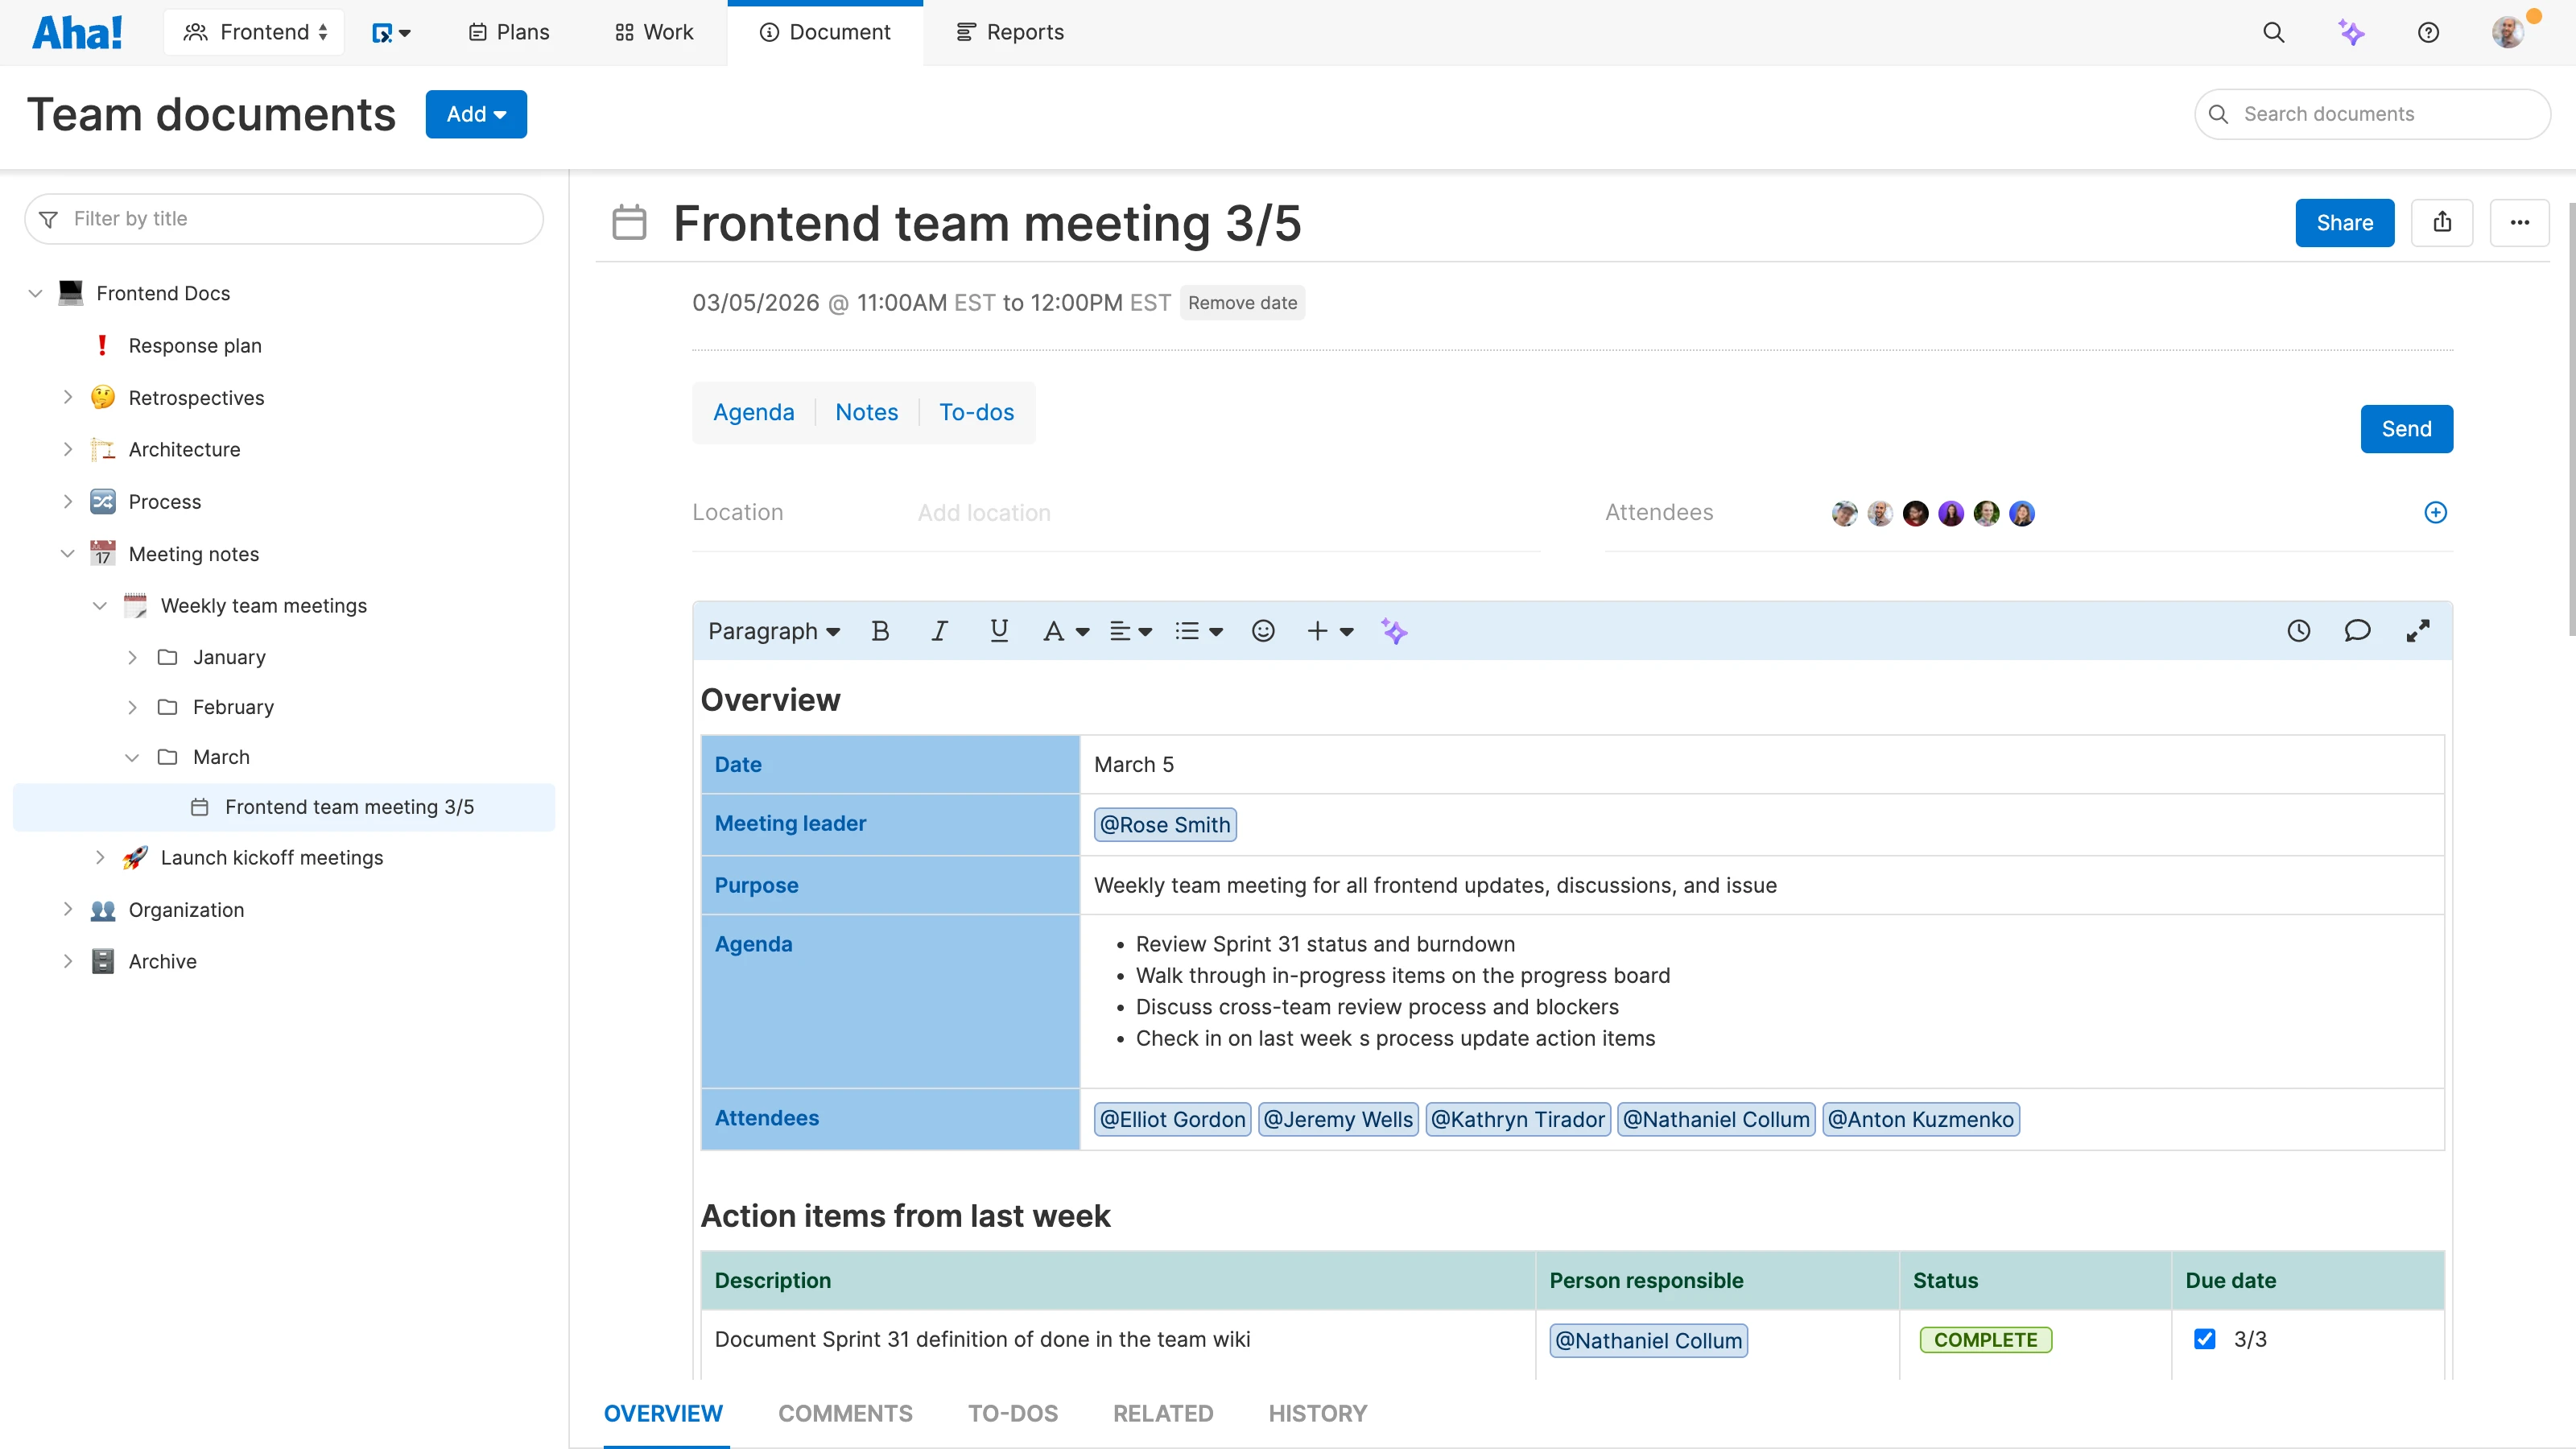Open the help menu
The image size is (2576, 1449).
(x=2429, y=32)
